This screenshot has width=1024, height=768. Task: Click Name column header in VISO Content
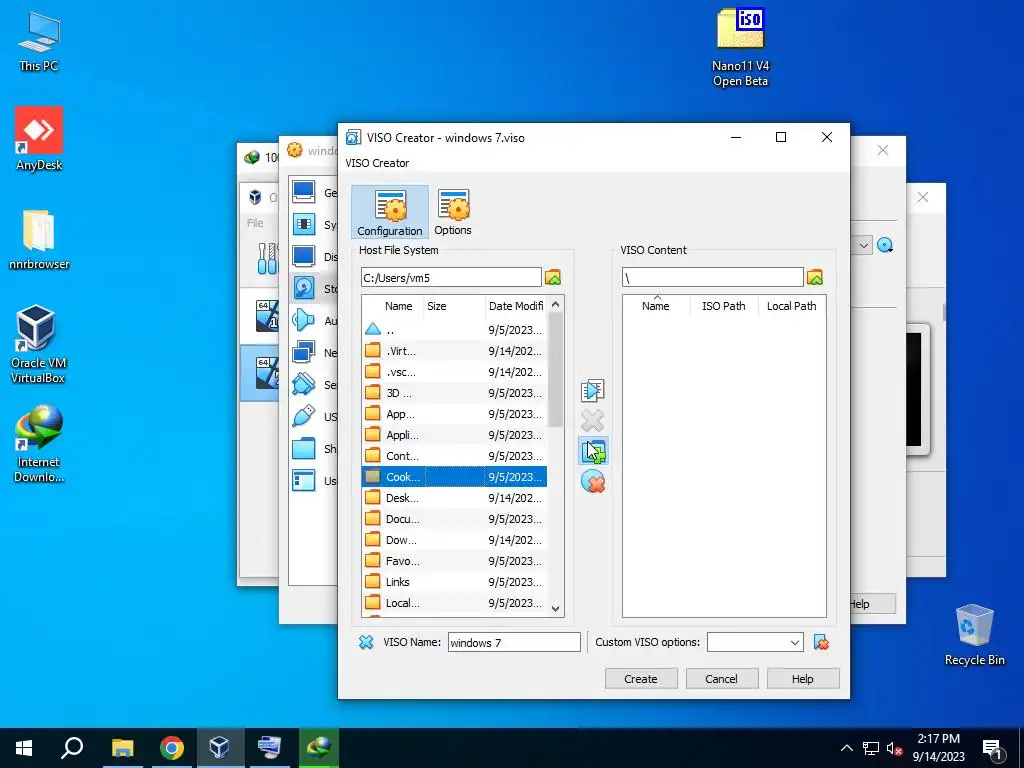click(x=656, y=306)
